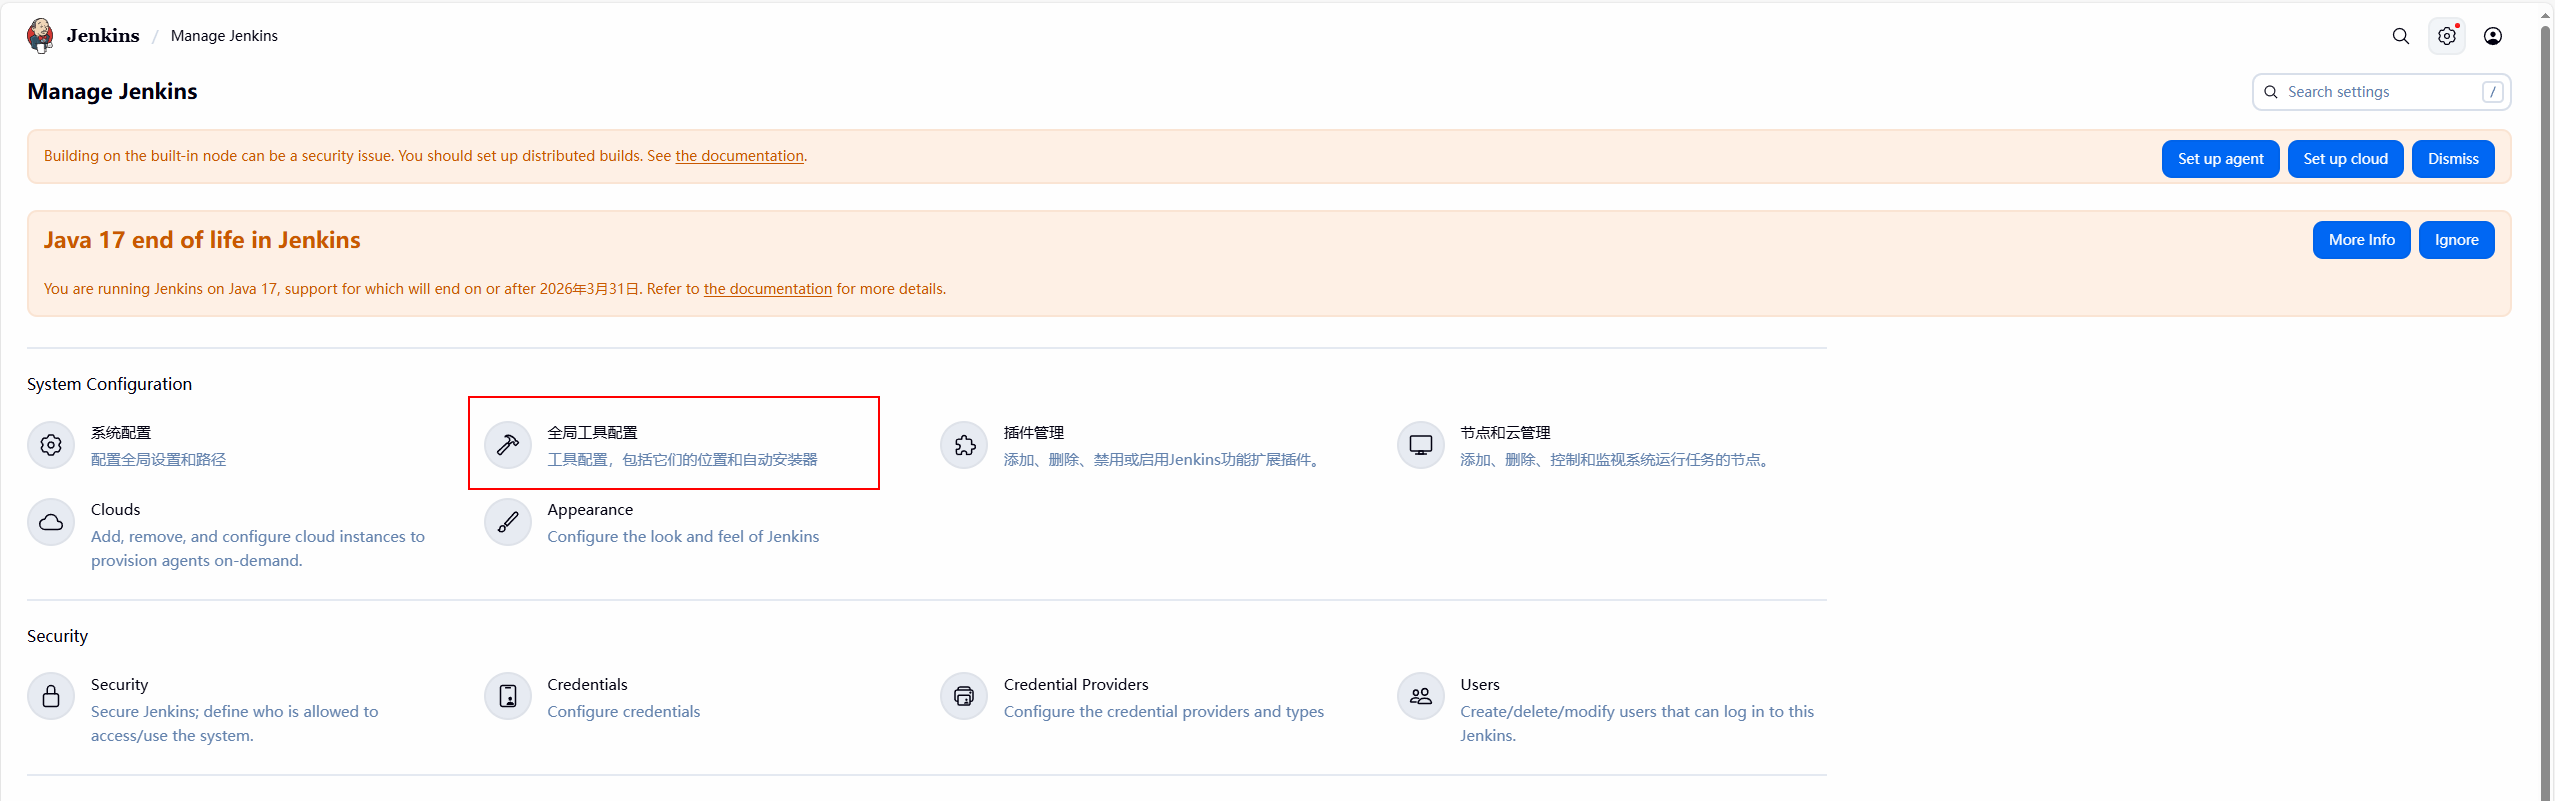Ignore the Java 17 end of life notice

click(2456, 240)
